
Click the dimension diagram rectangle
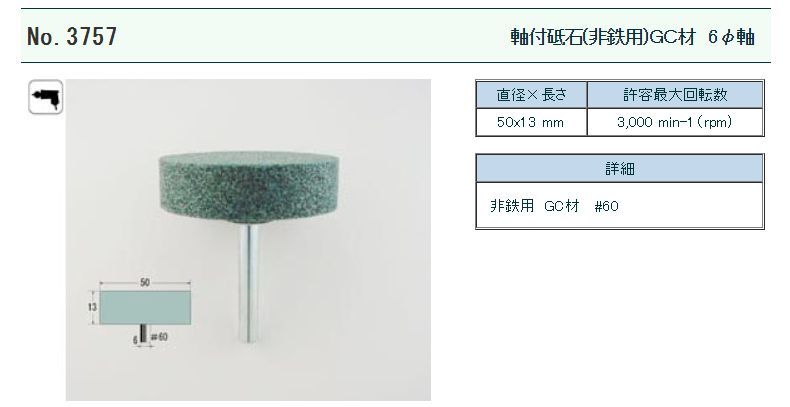click(145, 307)
